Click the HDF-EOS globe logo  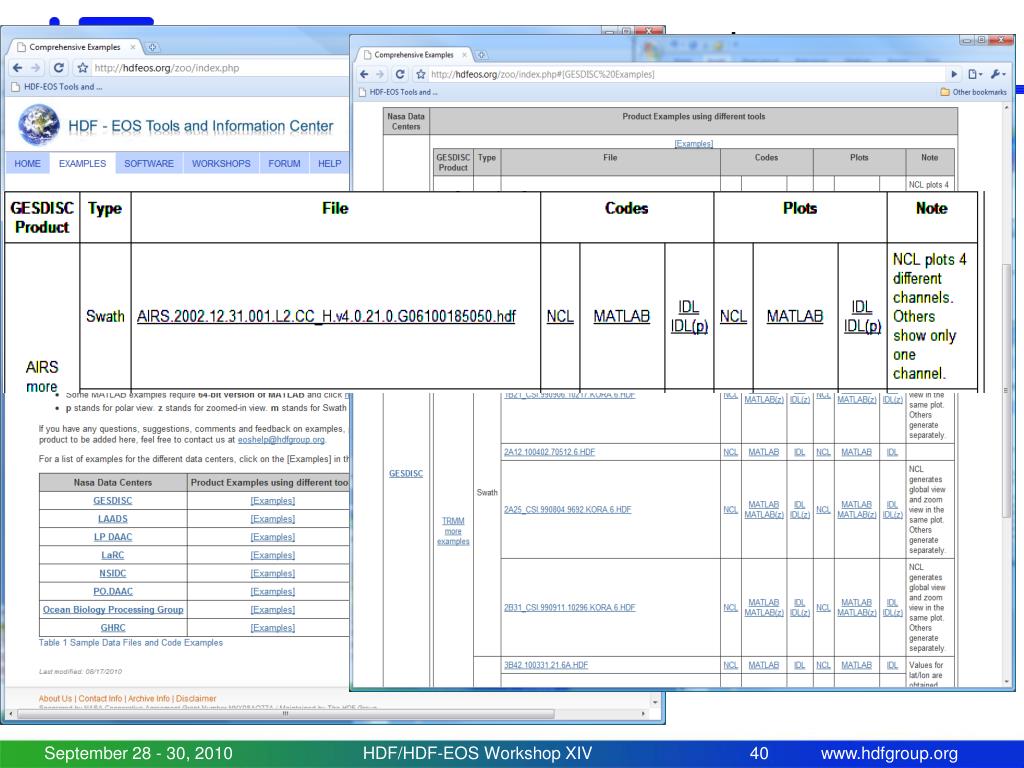[39, 125]
